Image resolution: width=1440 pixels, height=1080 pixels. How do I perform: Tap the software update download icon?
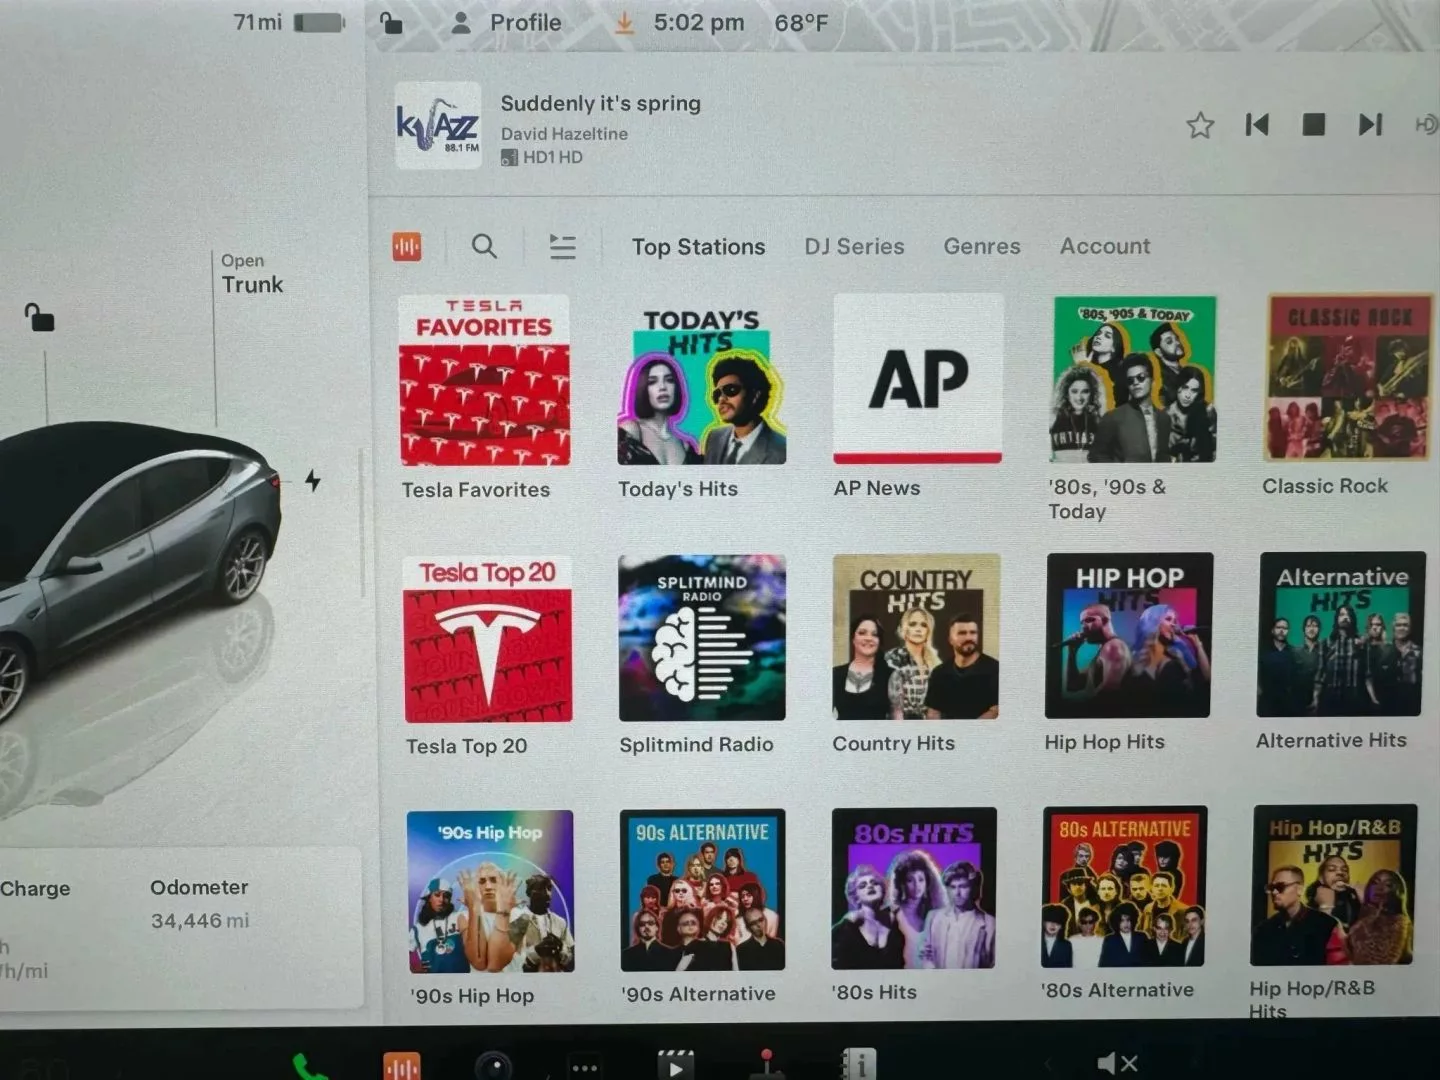(x=624, y=23)
